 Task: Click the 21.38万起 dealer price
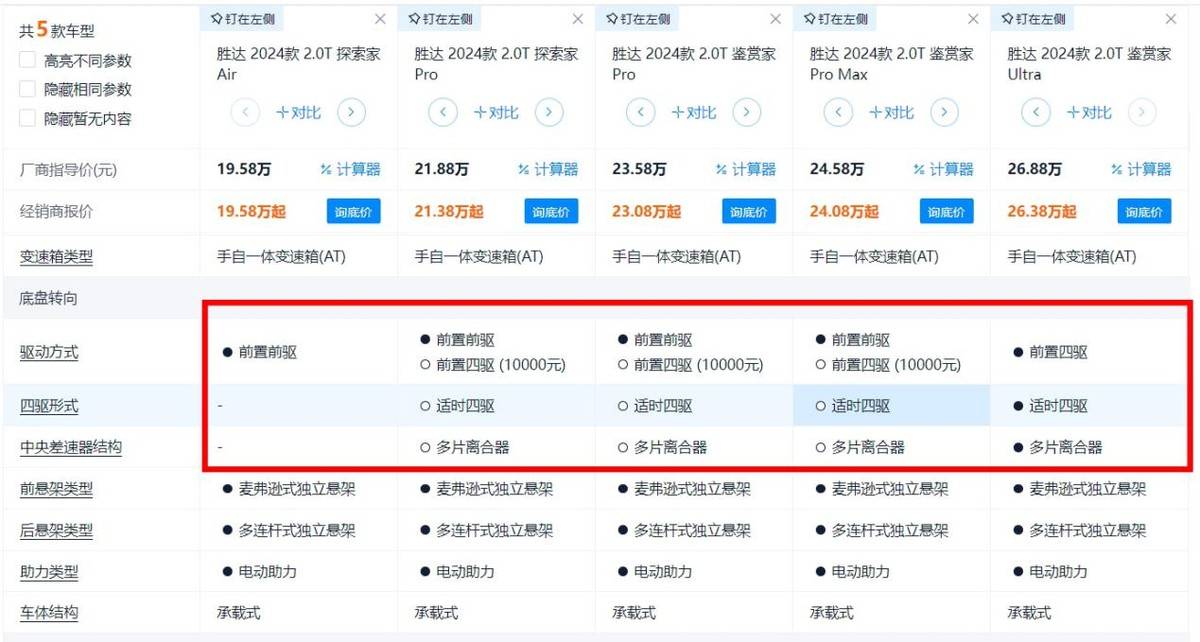coord(449,212)
